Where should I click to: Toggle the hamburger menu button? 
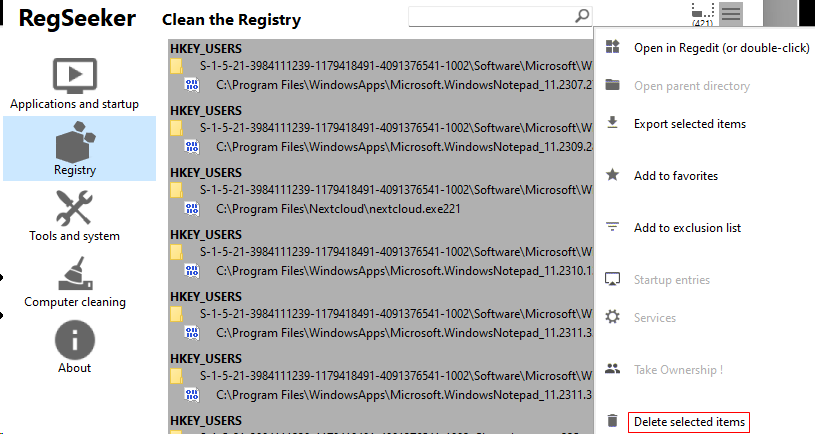732,14
